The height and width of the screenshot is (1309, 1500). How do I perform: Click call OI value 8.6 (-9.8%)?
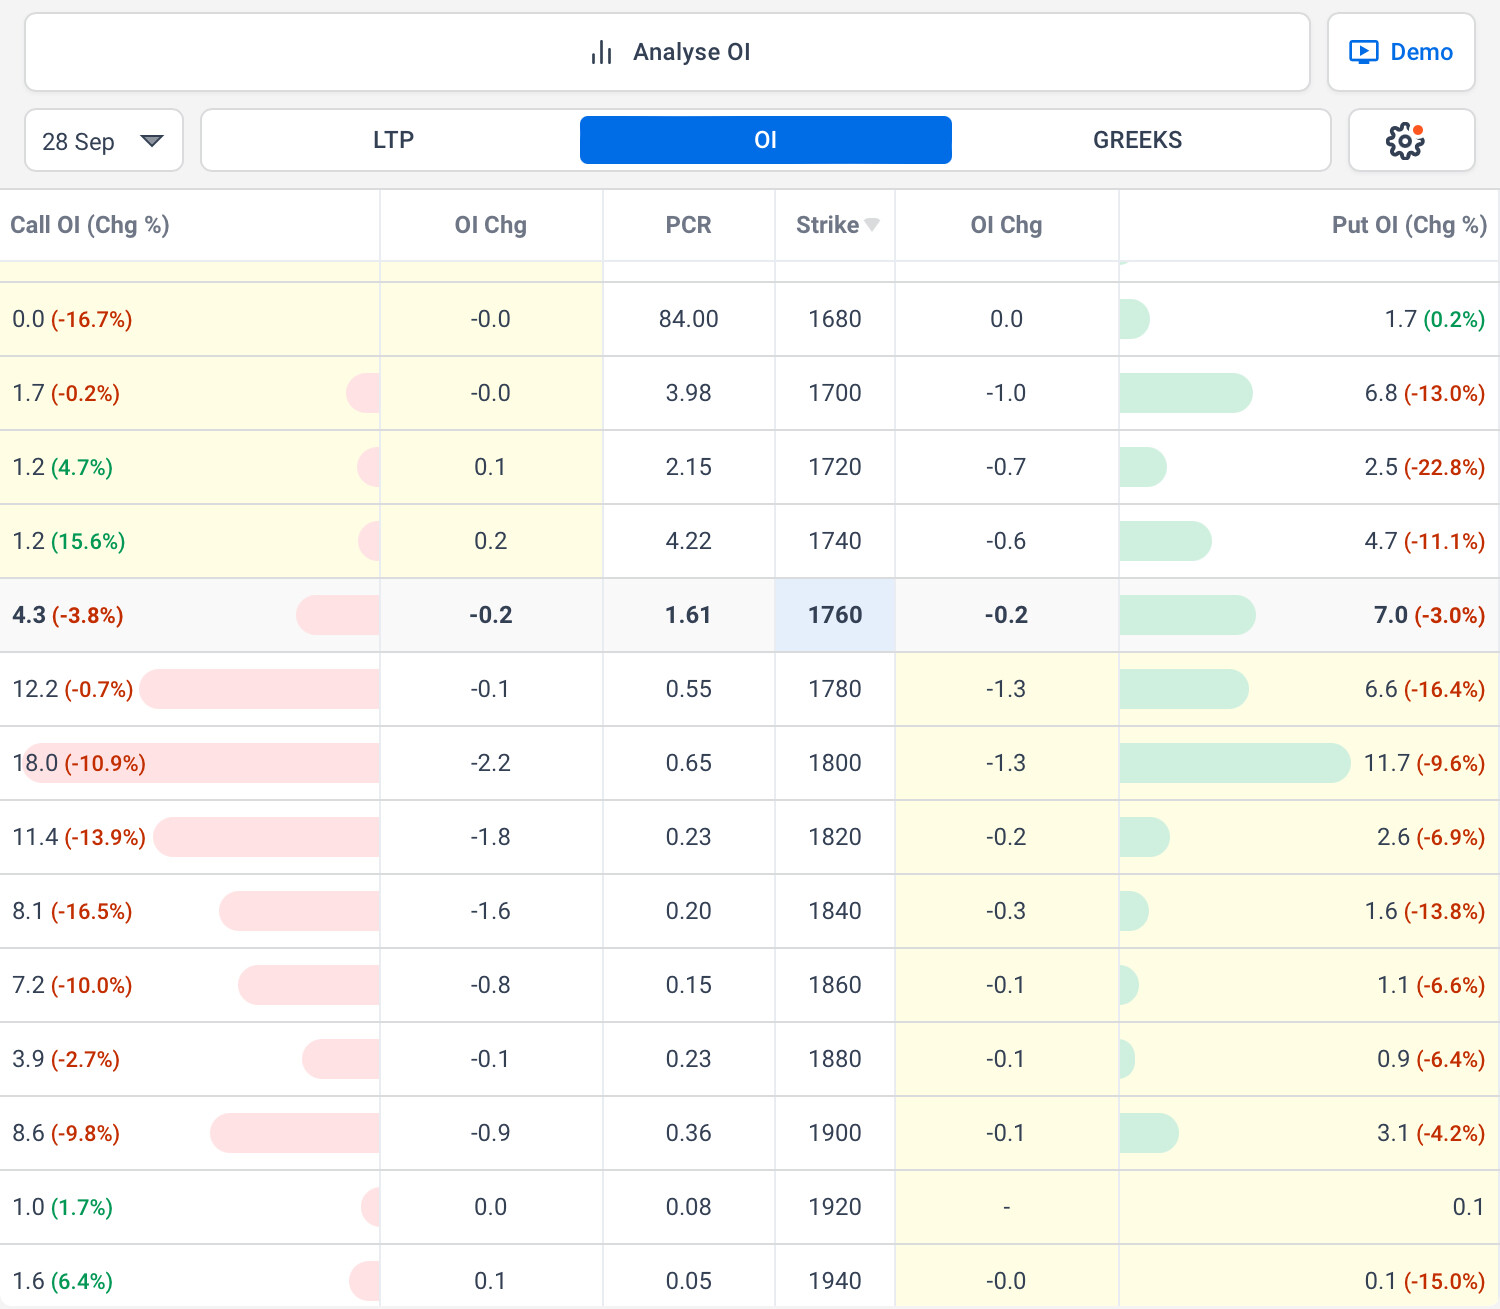[66, 1133]
